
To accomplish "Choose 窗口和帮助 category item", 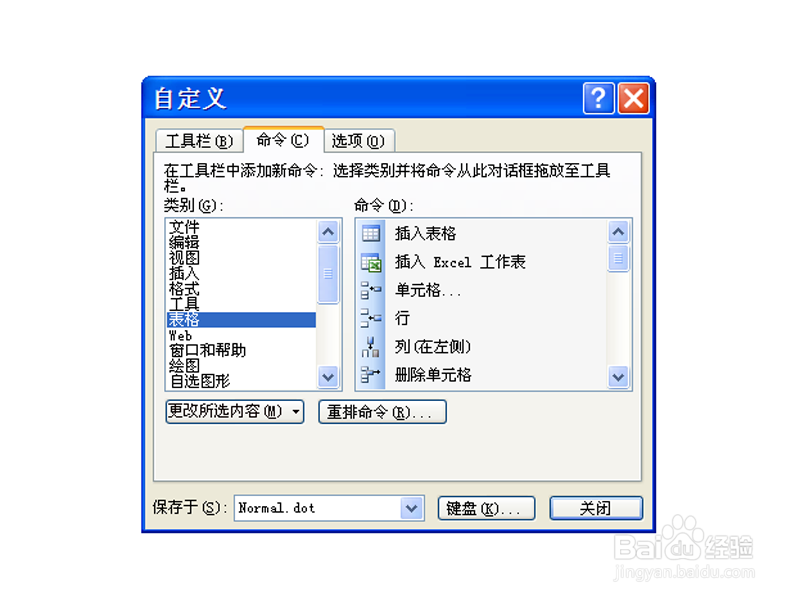I will point(208,351).
